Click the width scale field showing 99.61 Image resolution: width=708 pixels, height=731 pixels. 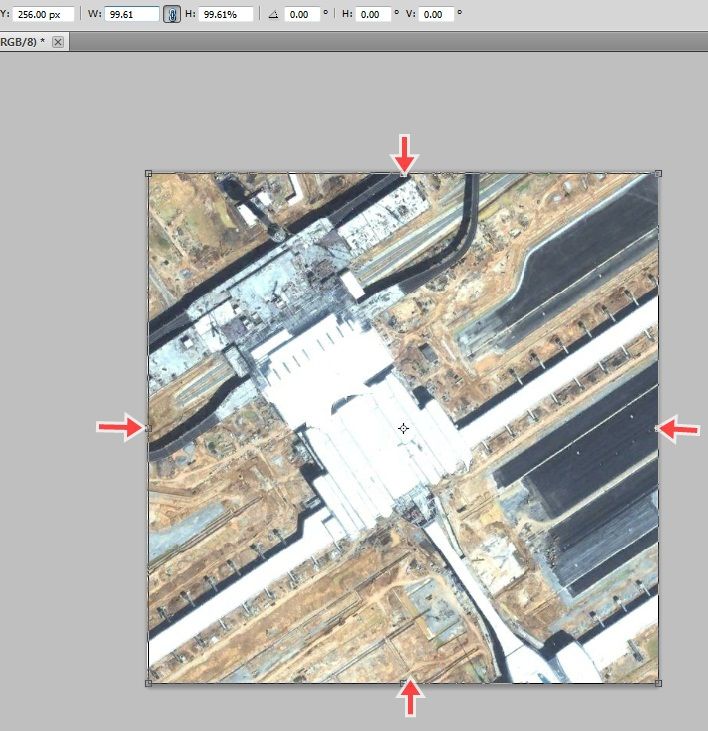coord(132,14)
